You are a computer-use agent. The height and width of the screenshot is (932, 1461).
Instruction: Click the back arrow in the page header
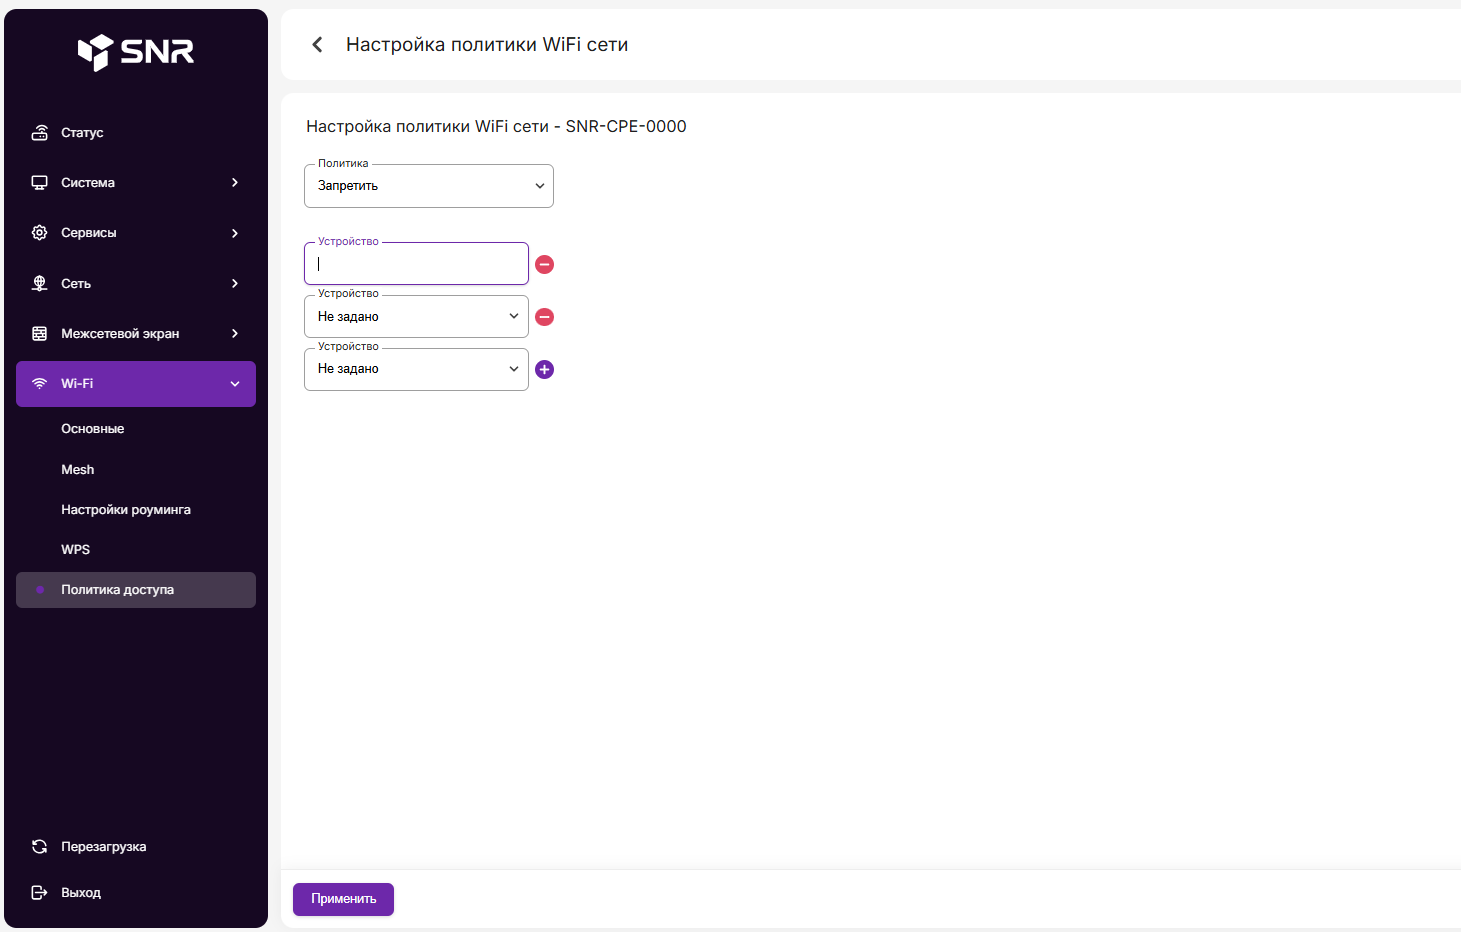(x=317, y=45)
